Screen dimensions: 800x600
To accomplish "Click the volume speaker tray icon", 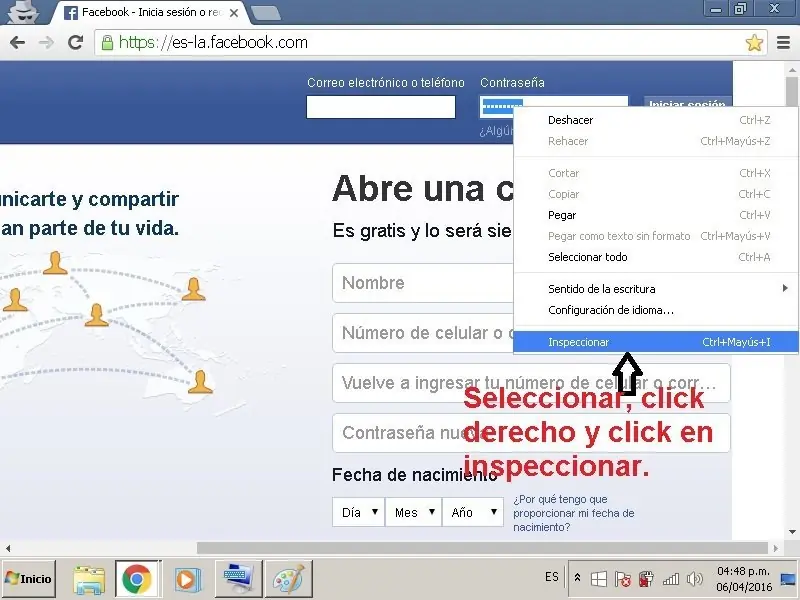I will click(x=694, y=579).
